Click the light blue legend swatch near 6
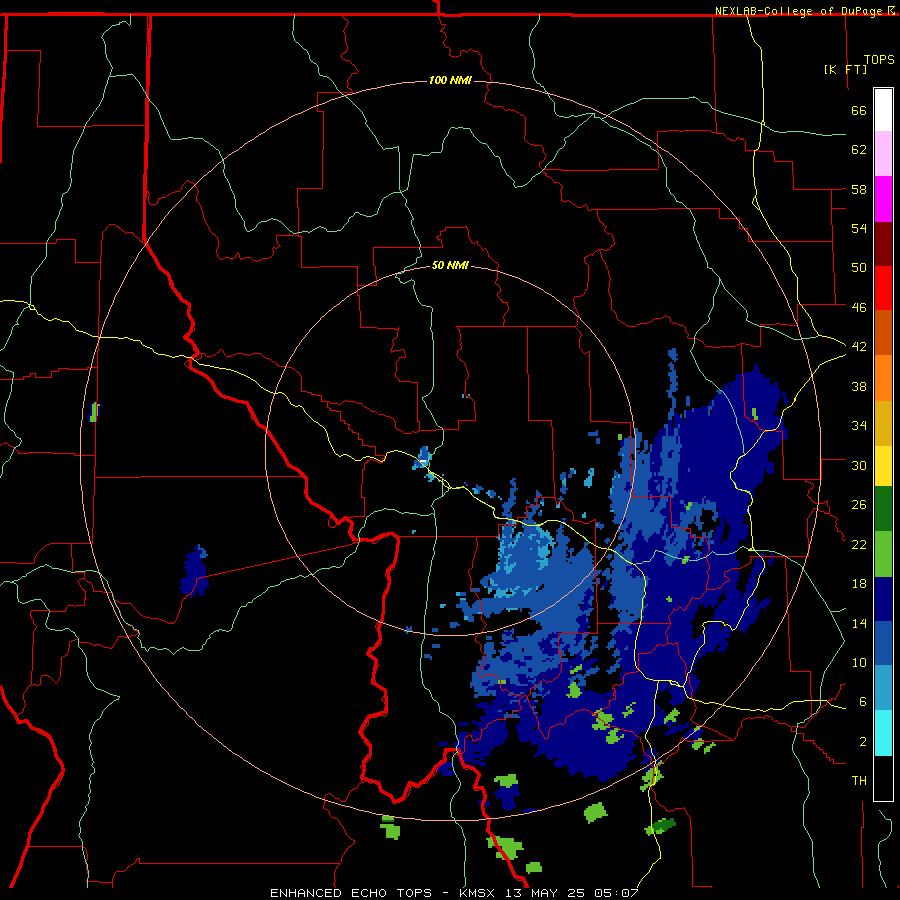 883,688
